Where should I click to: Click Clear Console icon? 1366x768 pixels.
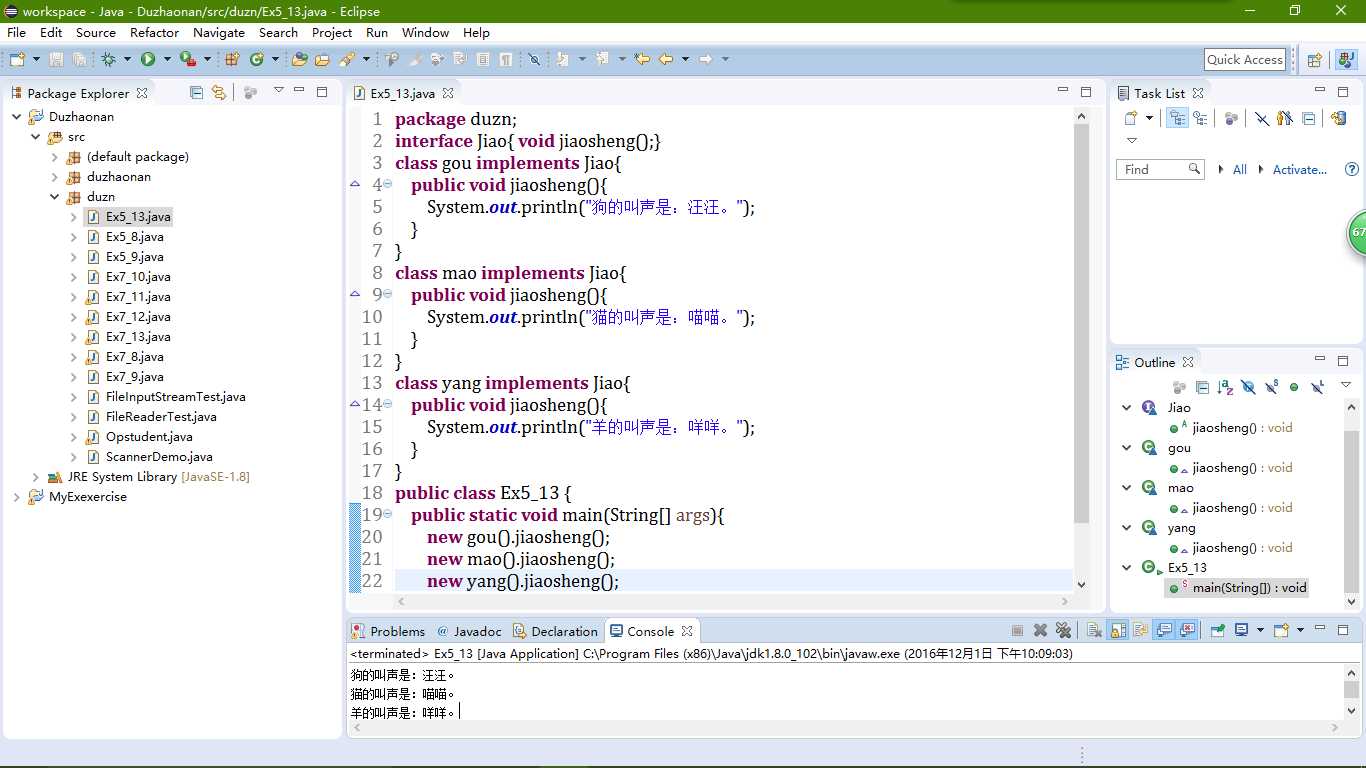[1094, 631]
